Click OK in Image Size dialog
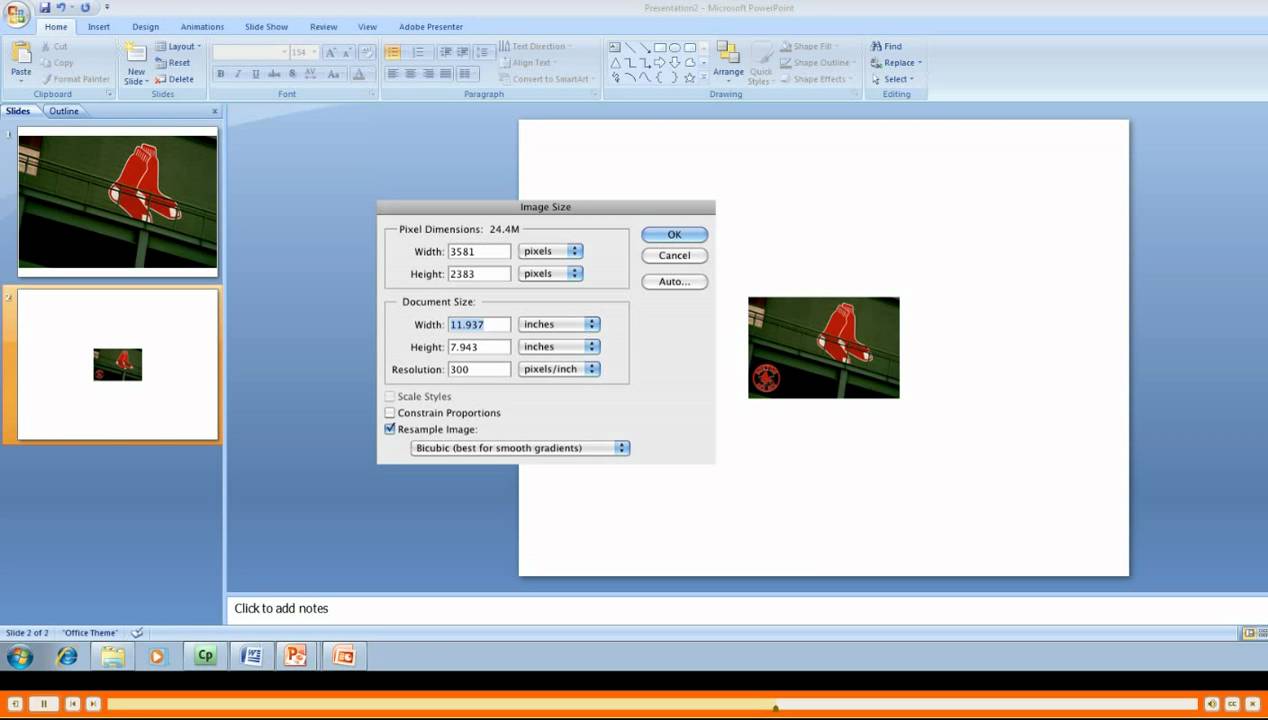1268x720 pixels. tap(674, 234)
